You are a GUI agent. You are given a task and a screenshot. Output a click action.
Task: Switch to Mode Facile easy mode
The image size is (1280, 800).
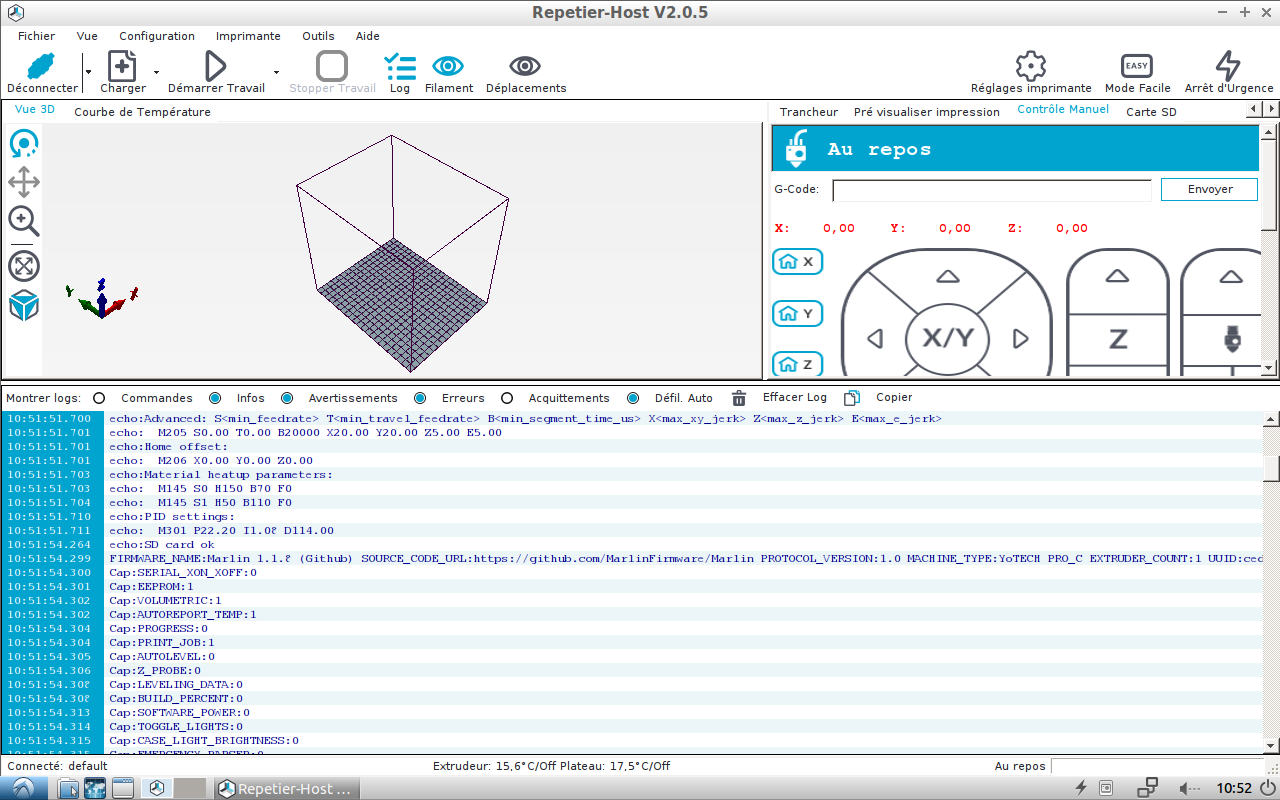click(1137, 67)
